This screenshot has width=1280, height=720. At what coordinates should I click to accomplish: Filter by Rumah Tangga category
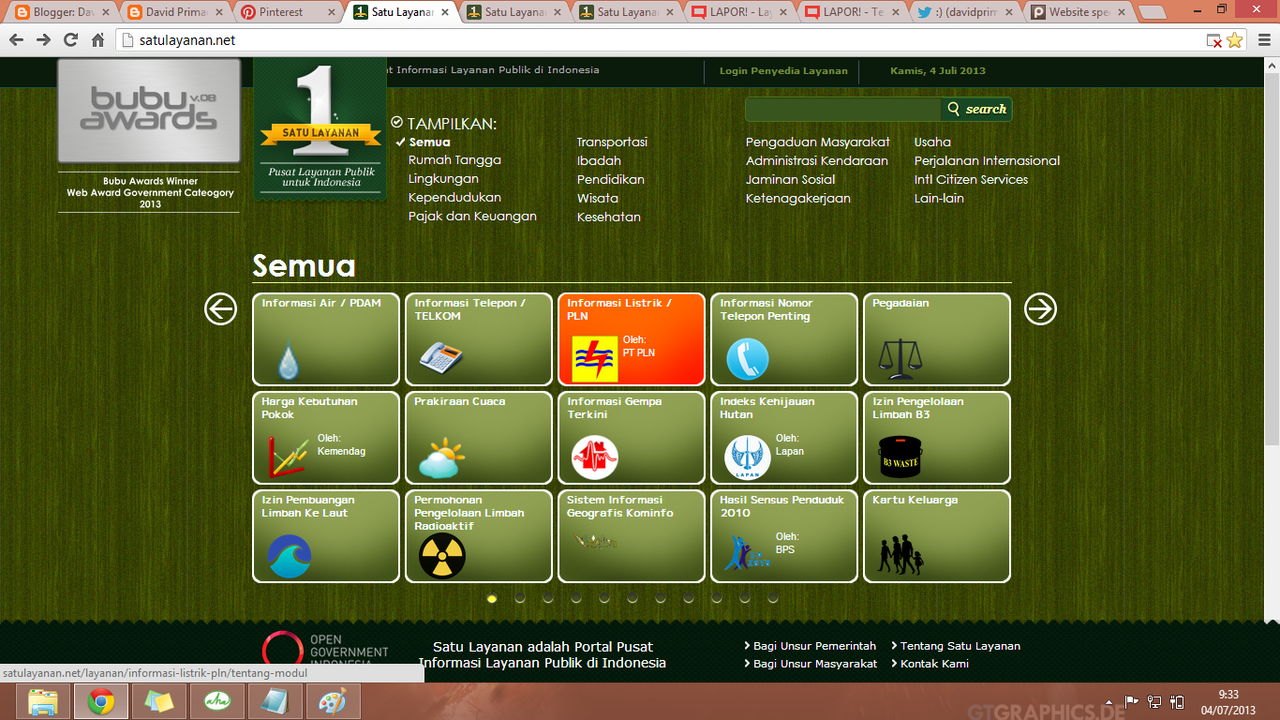[454, 160]
